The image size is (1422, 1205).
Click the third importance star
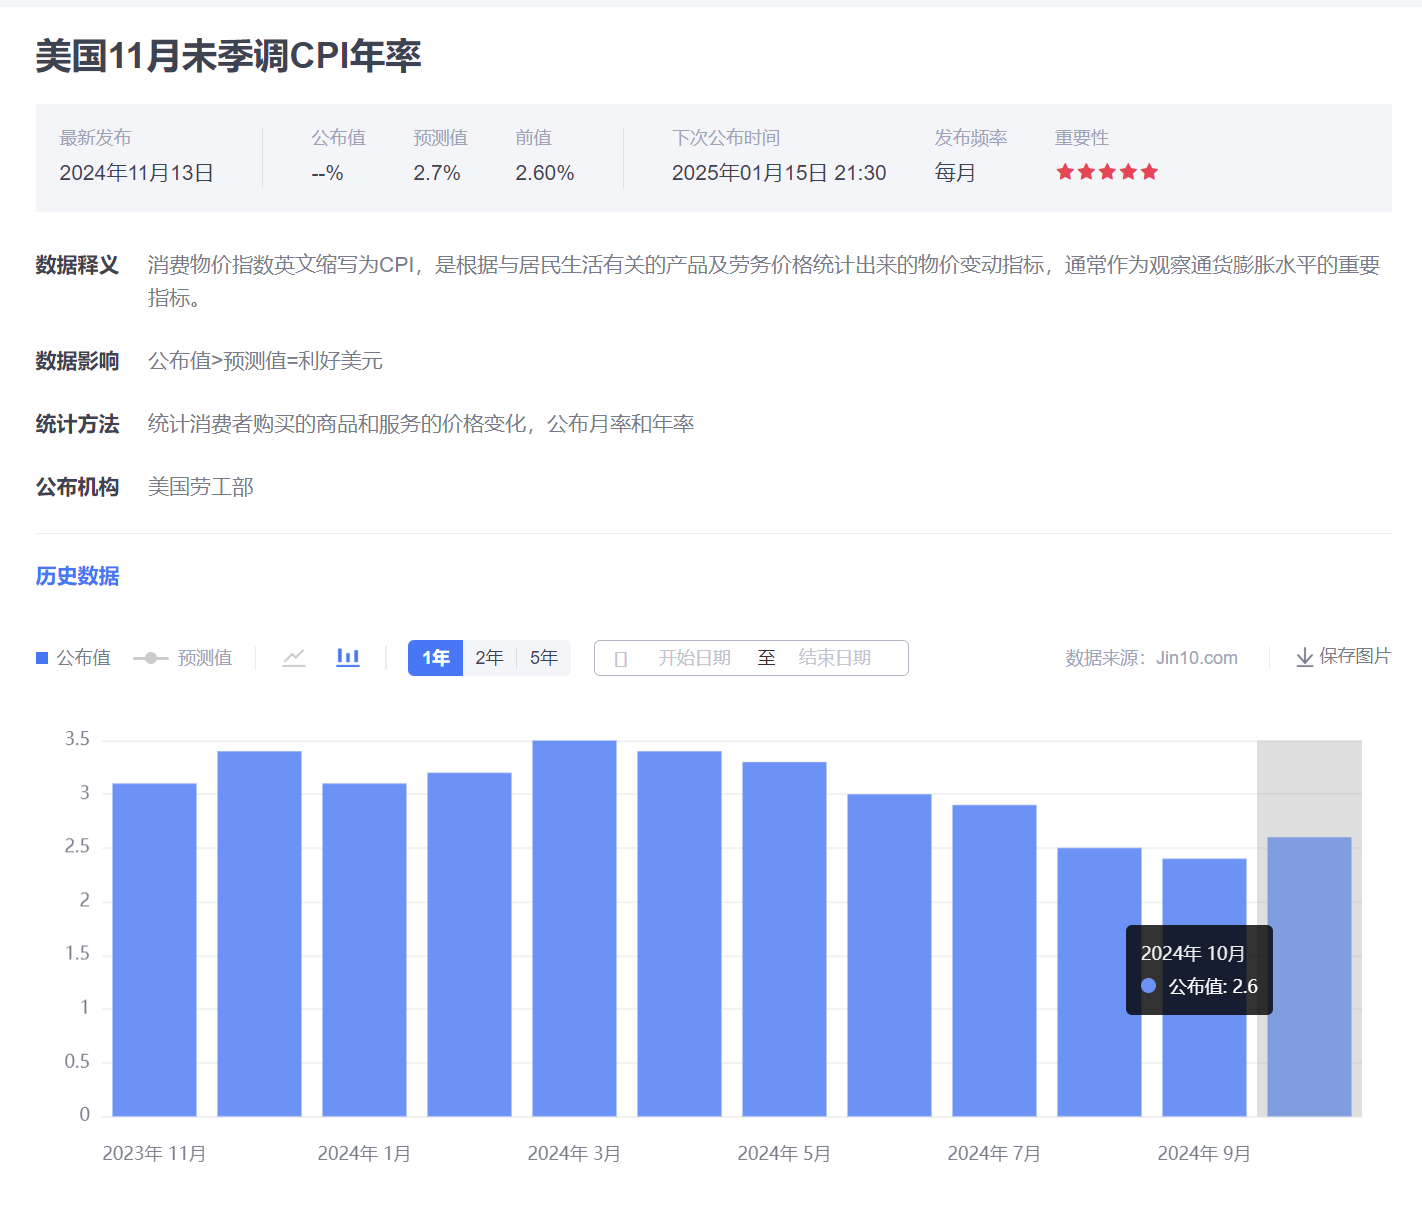pos(1107,172)
